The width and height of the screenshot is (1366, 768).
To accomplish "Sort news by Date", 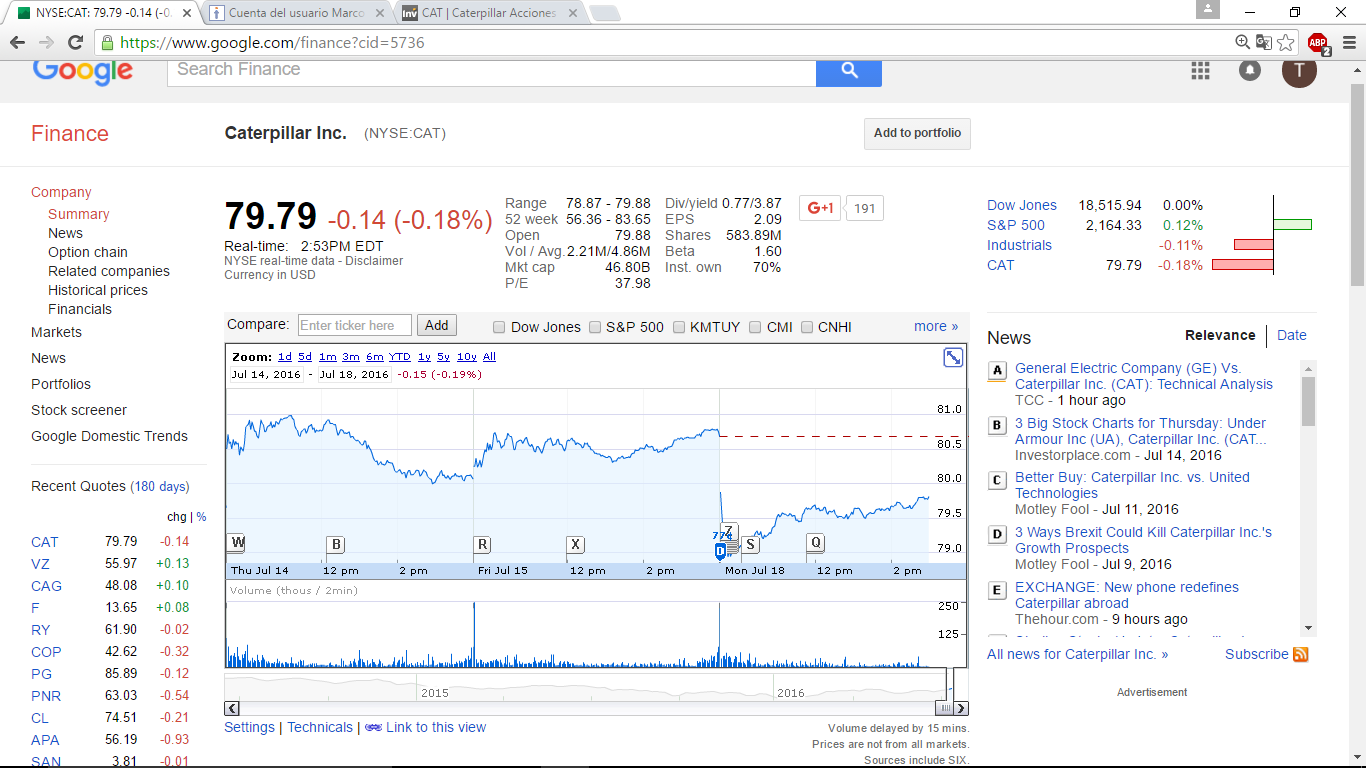I will 1292,335.
